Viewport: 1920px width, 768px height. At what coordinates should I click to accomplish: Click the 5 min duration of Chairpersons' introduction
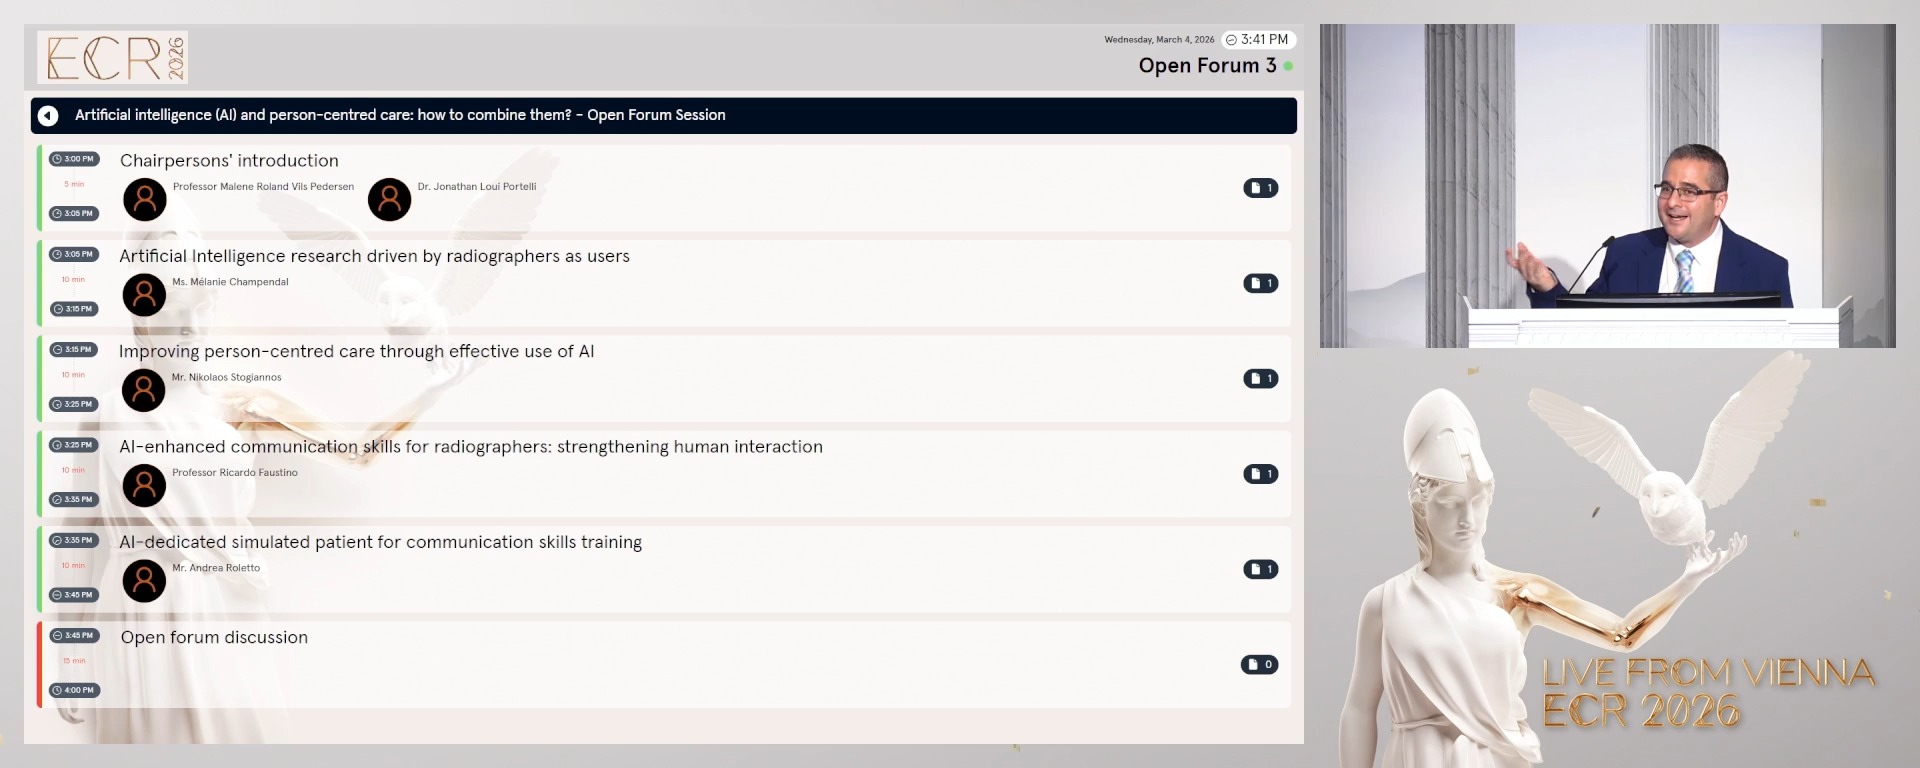(74, 184)
